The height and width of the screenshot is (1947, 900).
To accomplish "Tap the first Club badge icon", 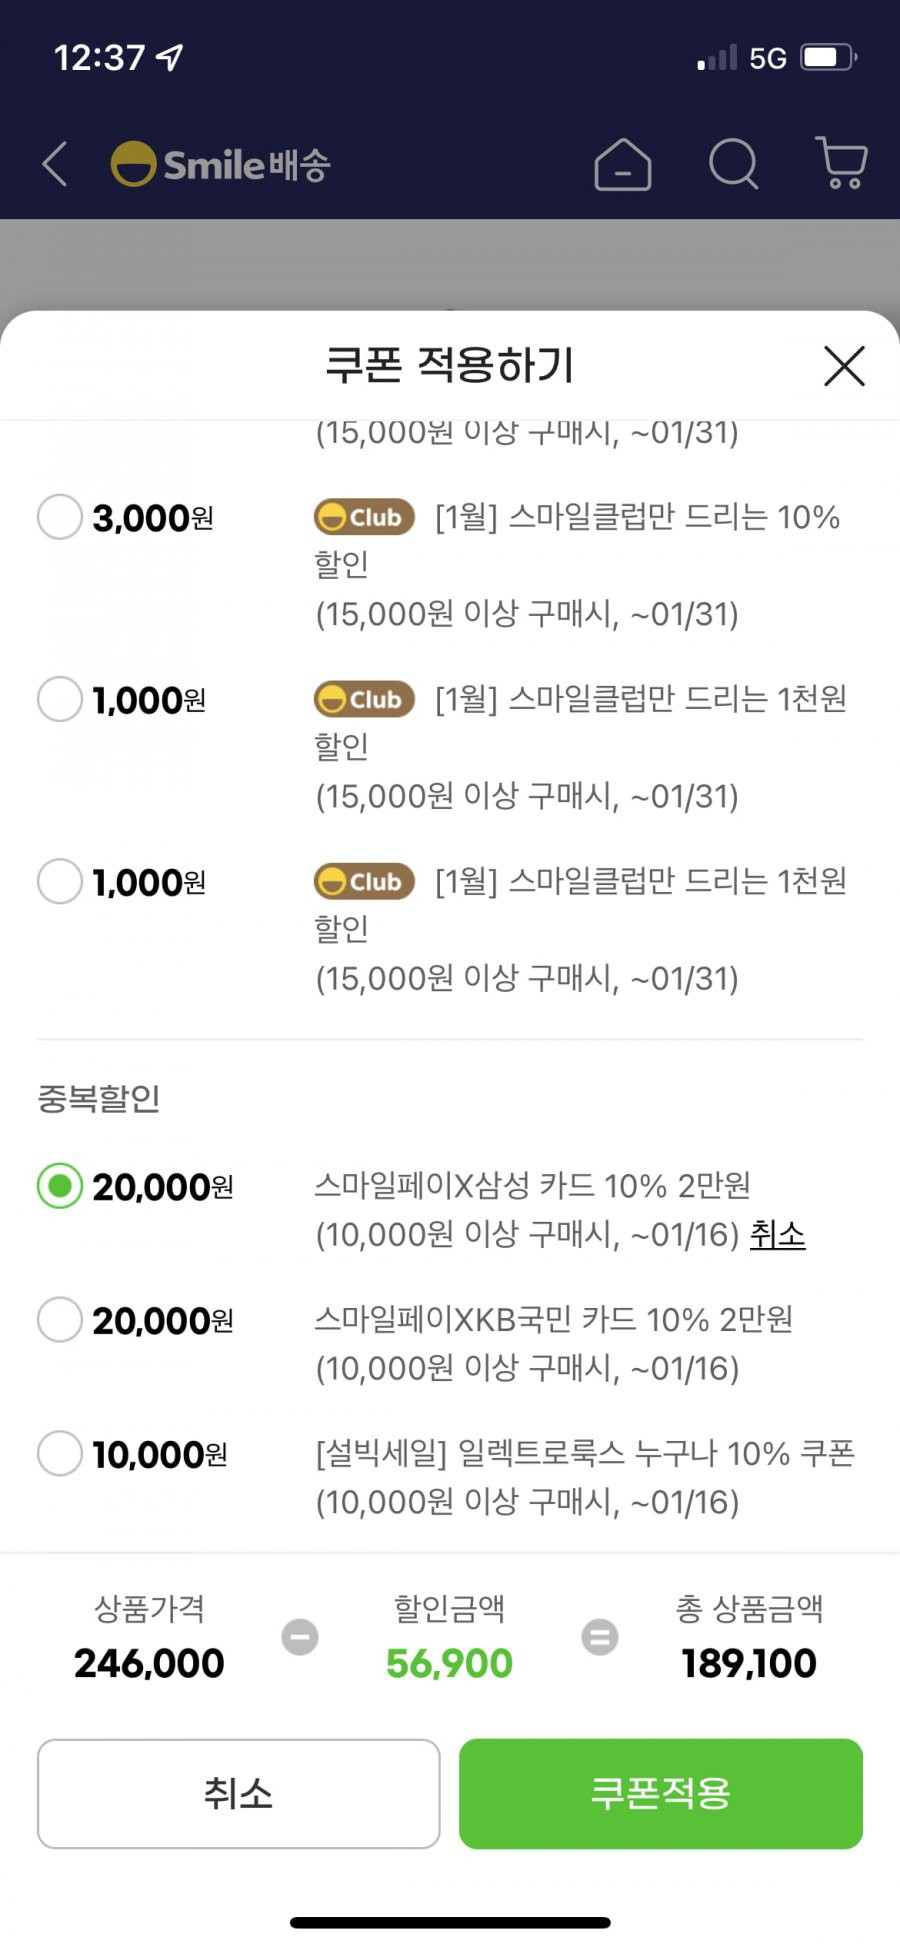I will (x=364, y=517).
